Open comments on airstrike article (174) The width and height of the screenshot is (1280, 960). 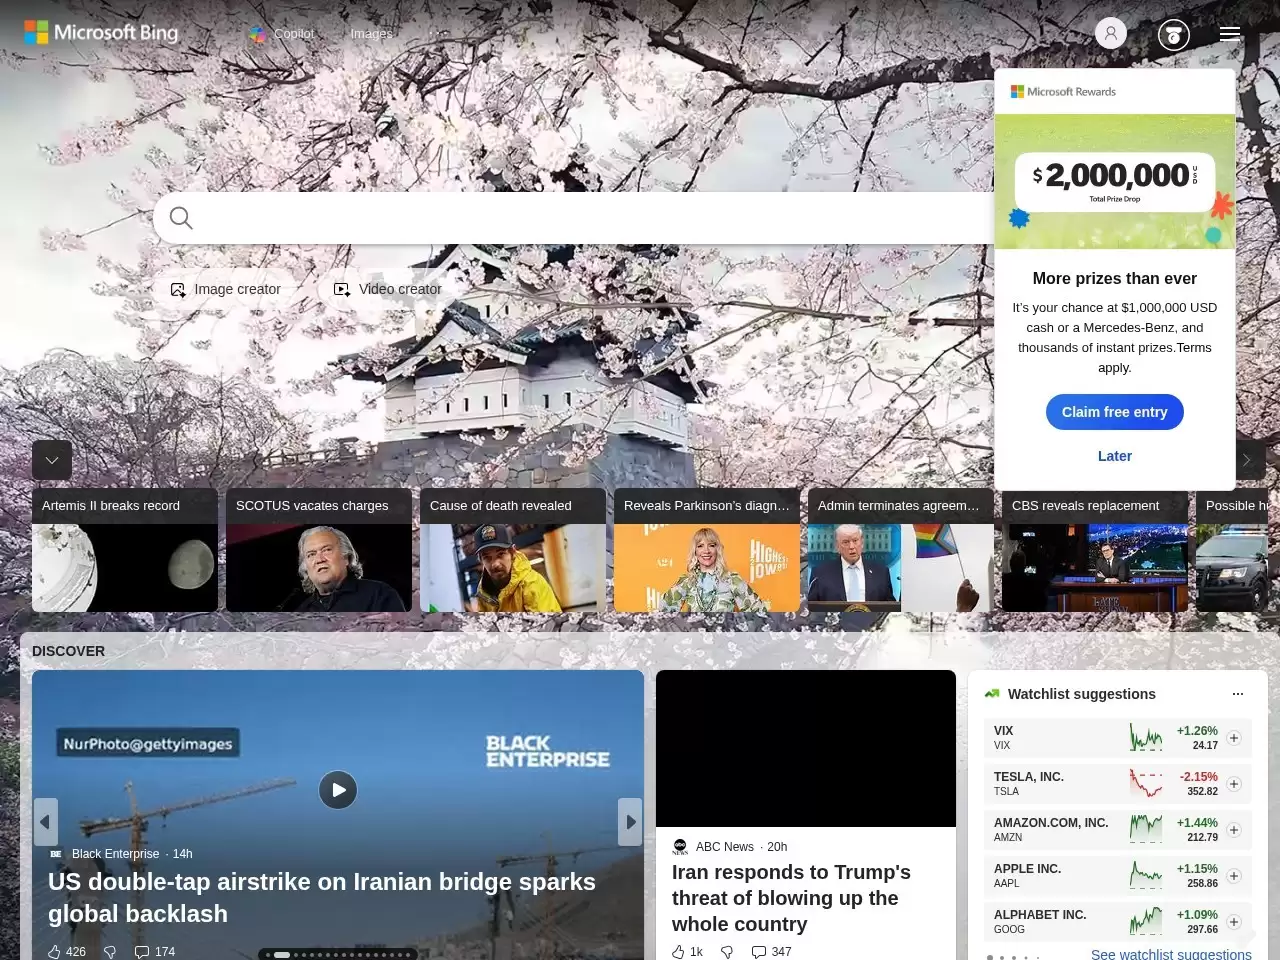pos(155,952)
